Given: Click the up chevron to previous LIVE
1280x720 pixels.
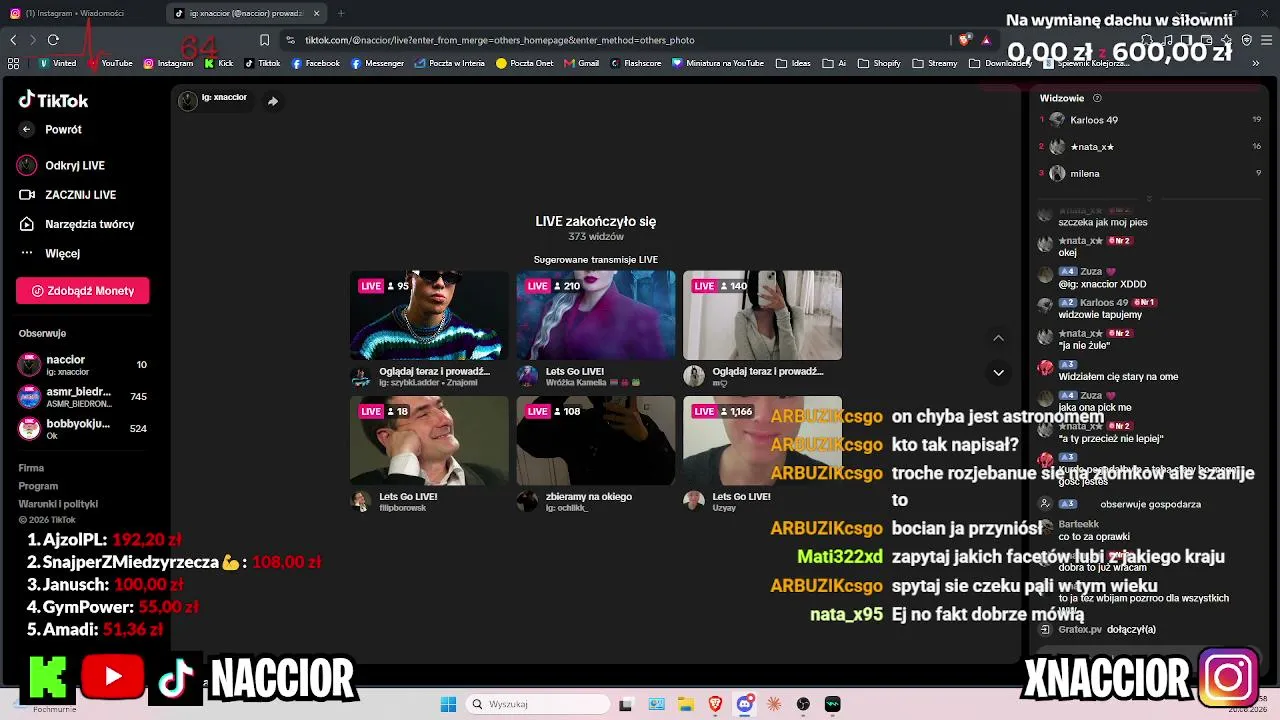Looking at the screenshot, I should tap(998, 338).
